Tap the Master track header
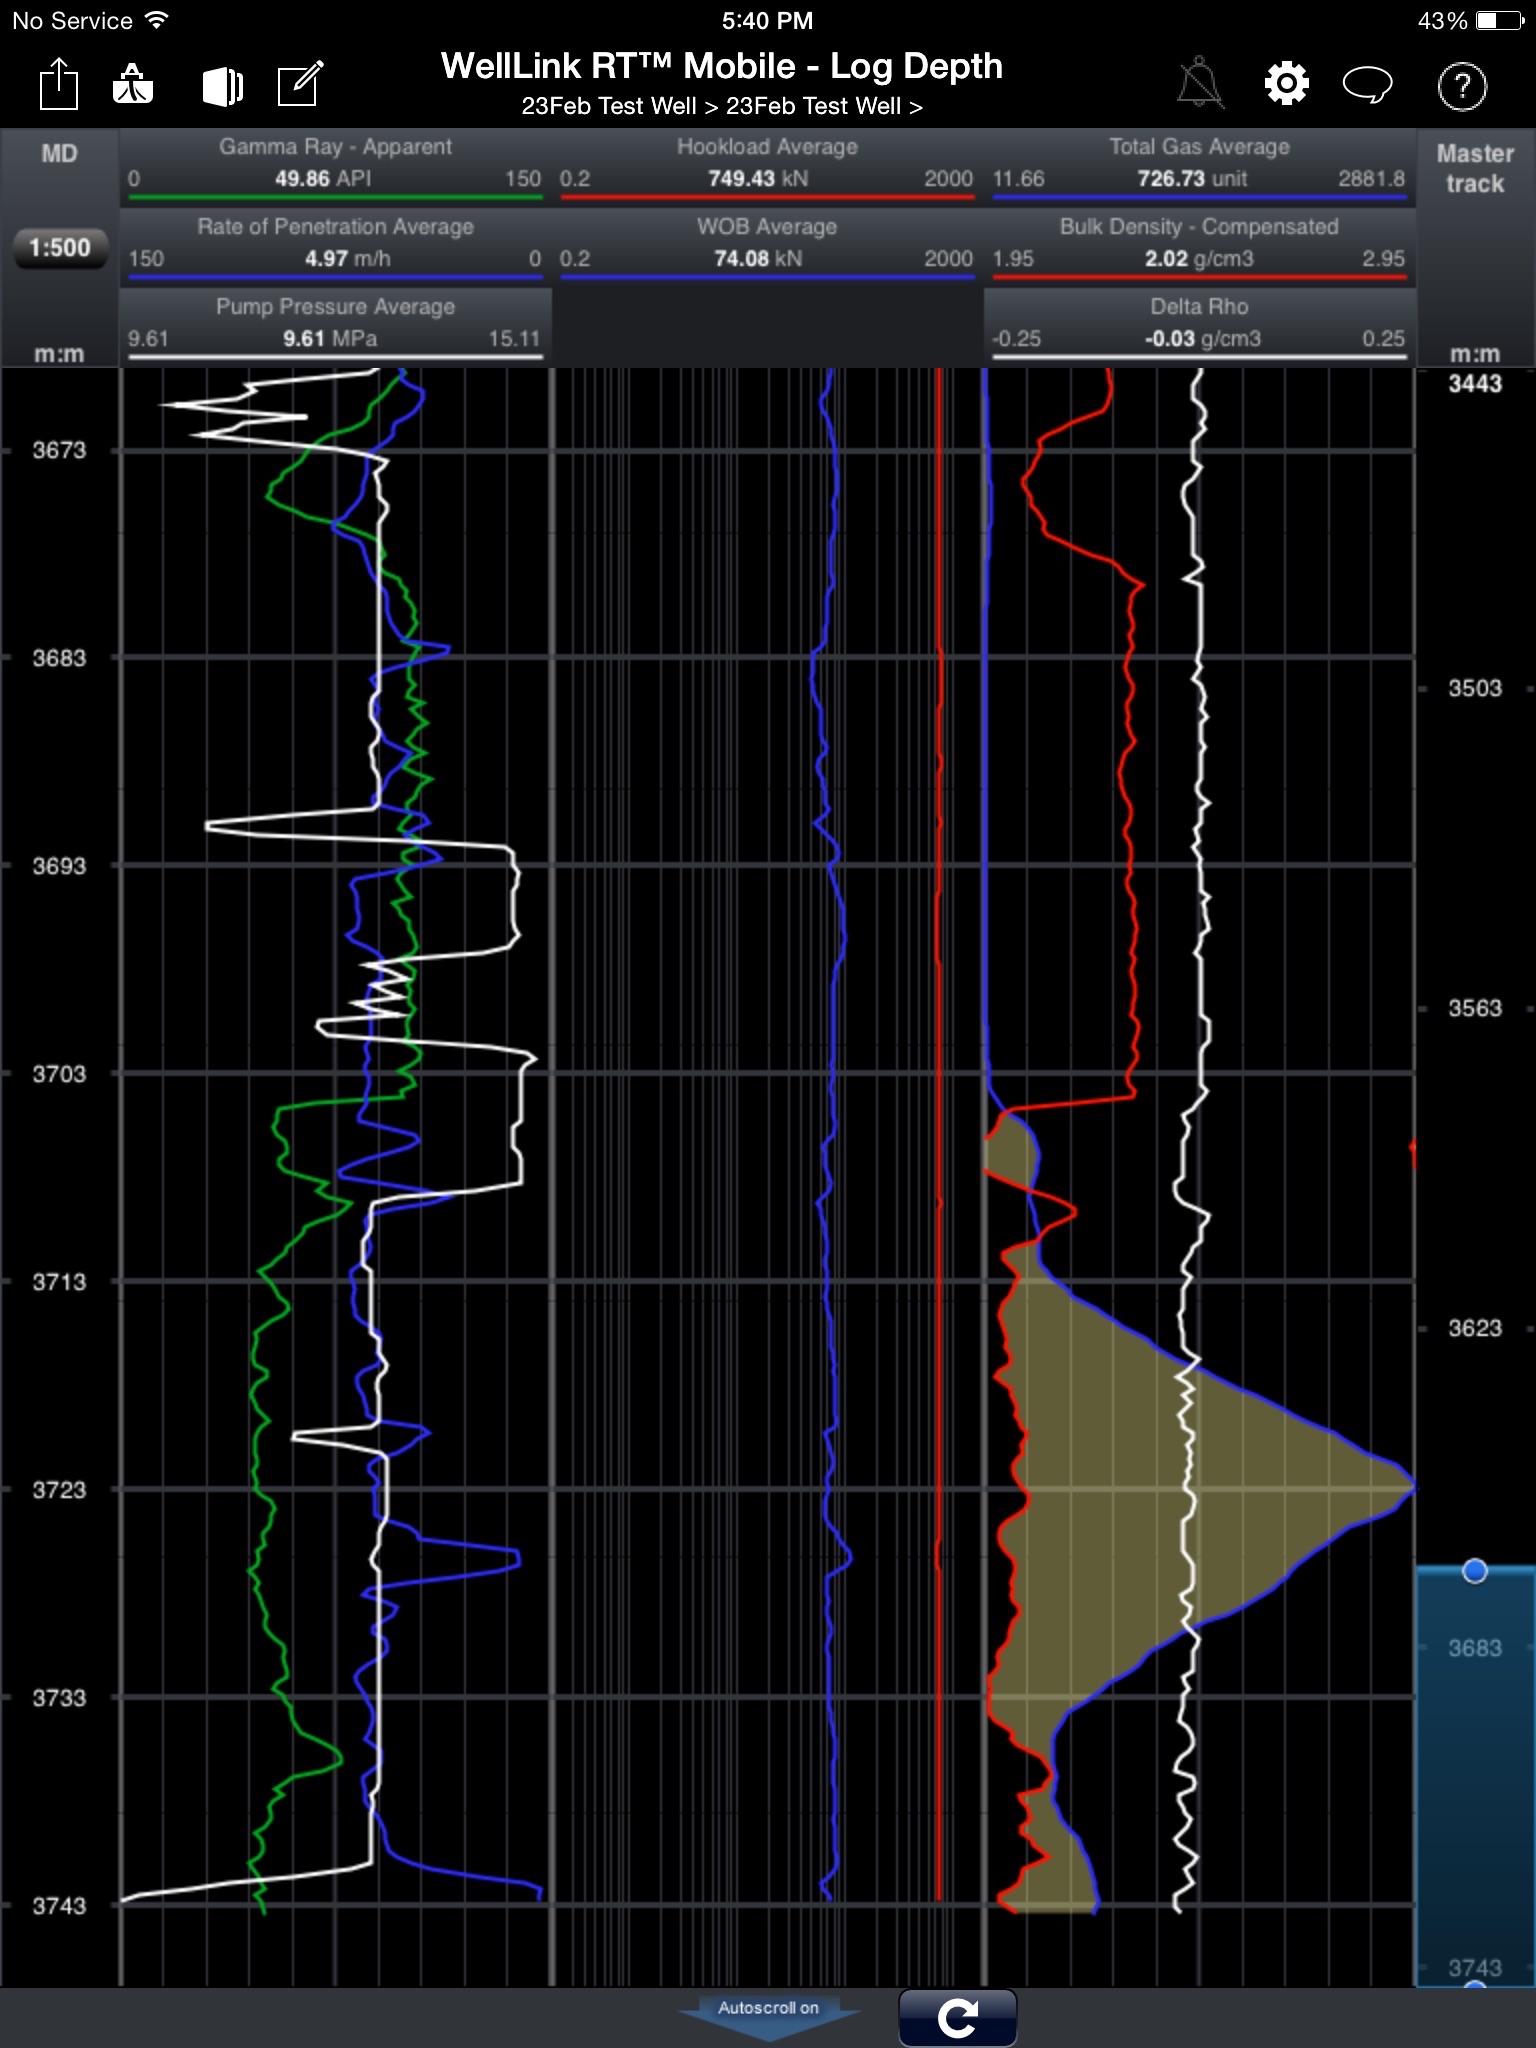This screenshot has width=1536, height=2048. (x=1475, y=168)
